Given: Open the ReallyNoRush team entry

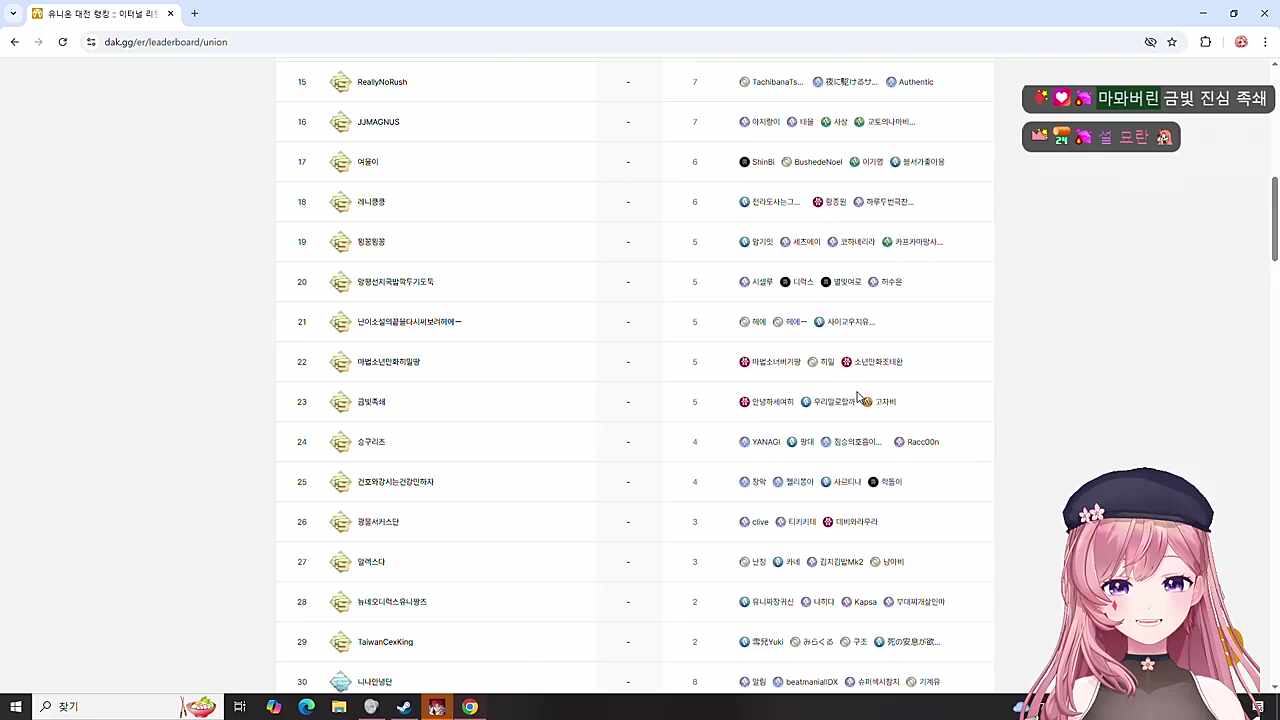Looking at the screenshot, I should (382, 82).
